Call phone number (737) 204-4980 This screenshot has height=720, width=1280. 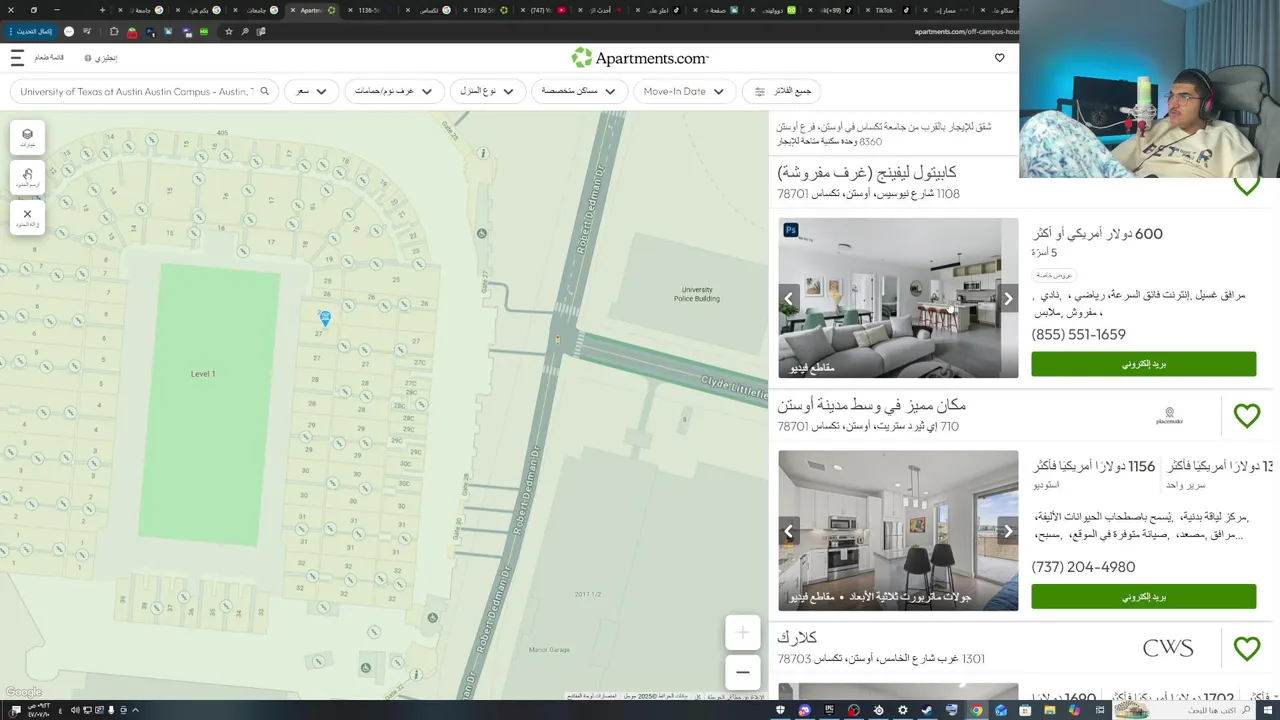click(1083, 567)
